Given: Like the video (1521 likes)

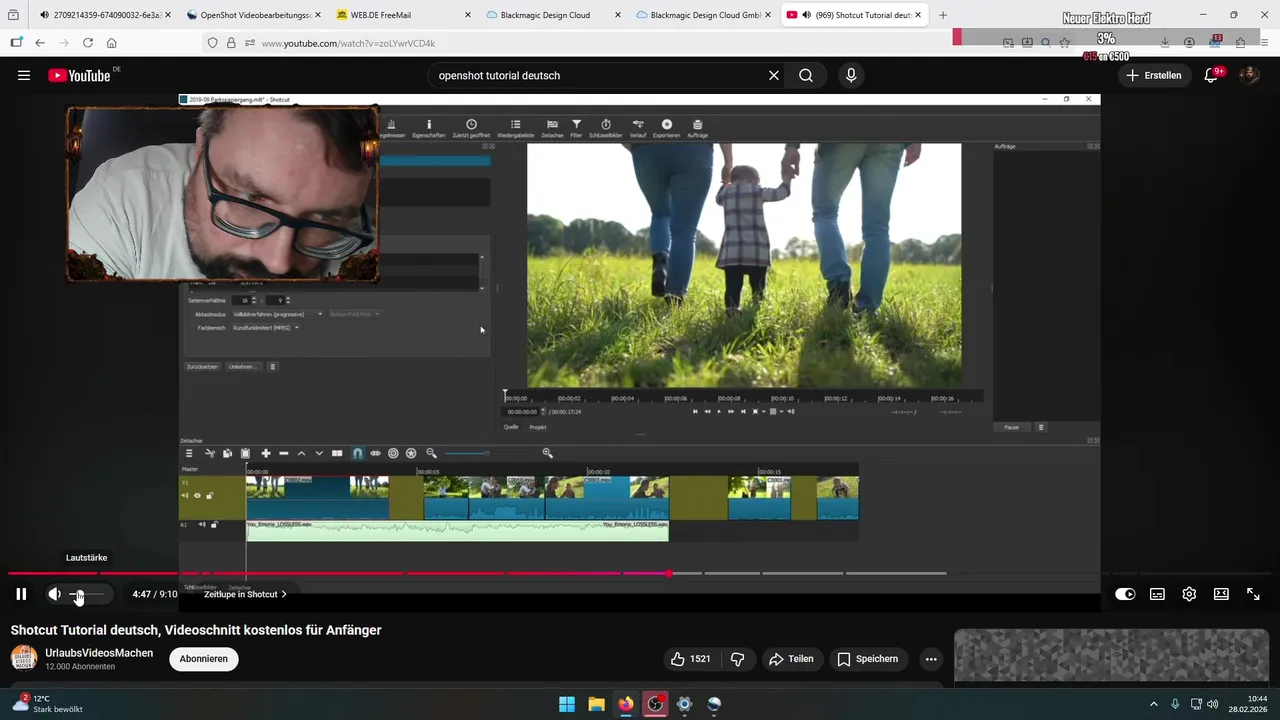Looking at the screenshot, I should click(690, 659).
